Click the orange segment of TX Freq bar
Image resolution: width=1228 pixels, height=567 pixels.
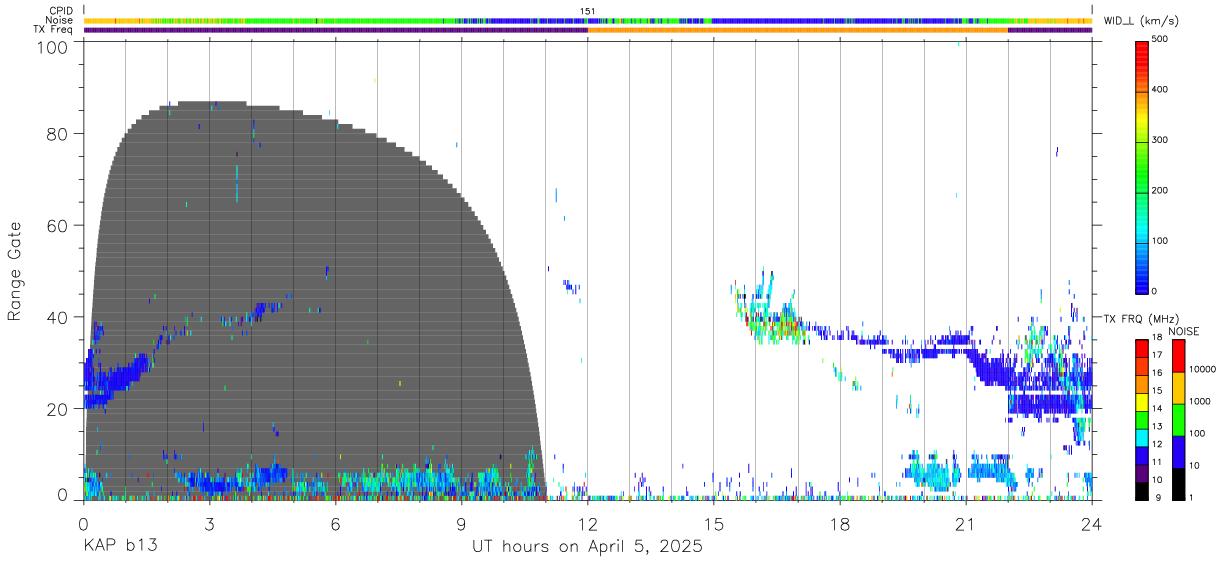[798, 30]
